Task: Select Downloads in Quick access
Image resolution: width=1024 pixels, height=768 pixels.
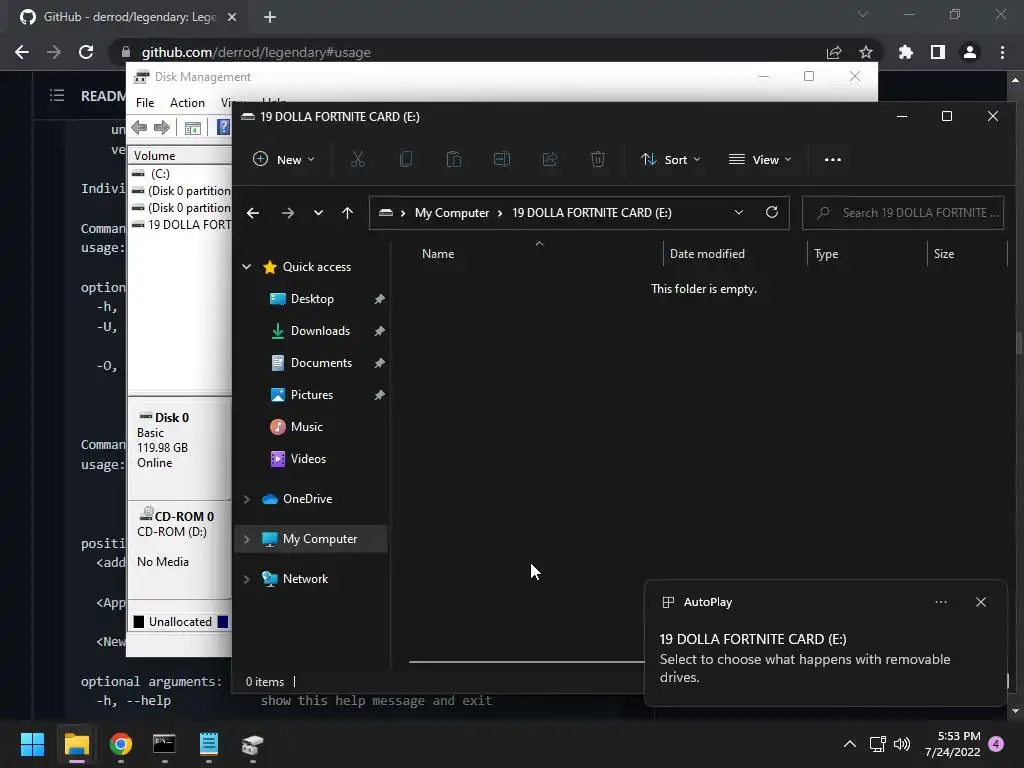Action: 320,330
